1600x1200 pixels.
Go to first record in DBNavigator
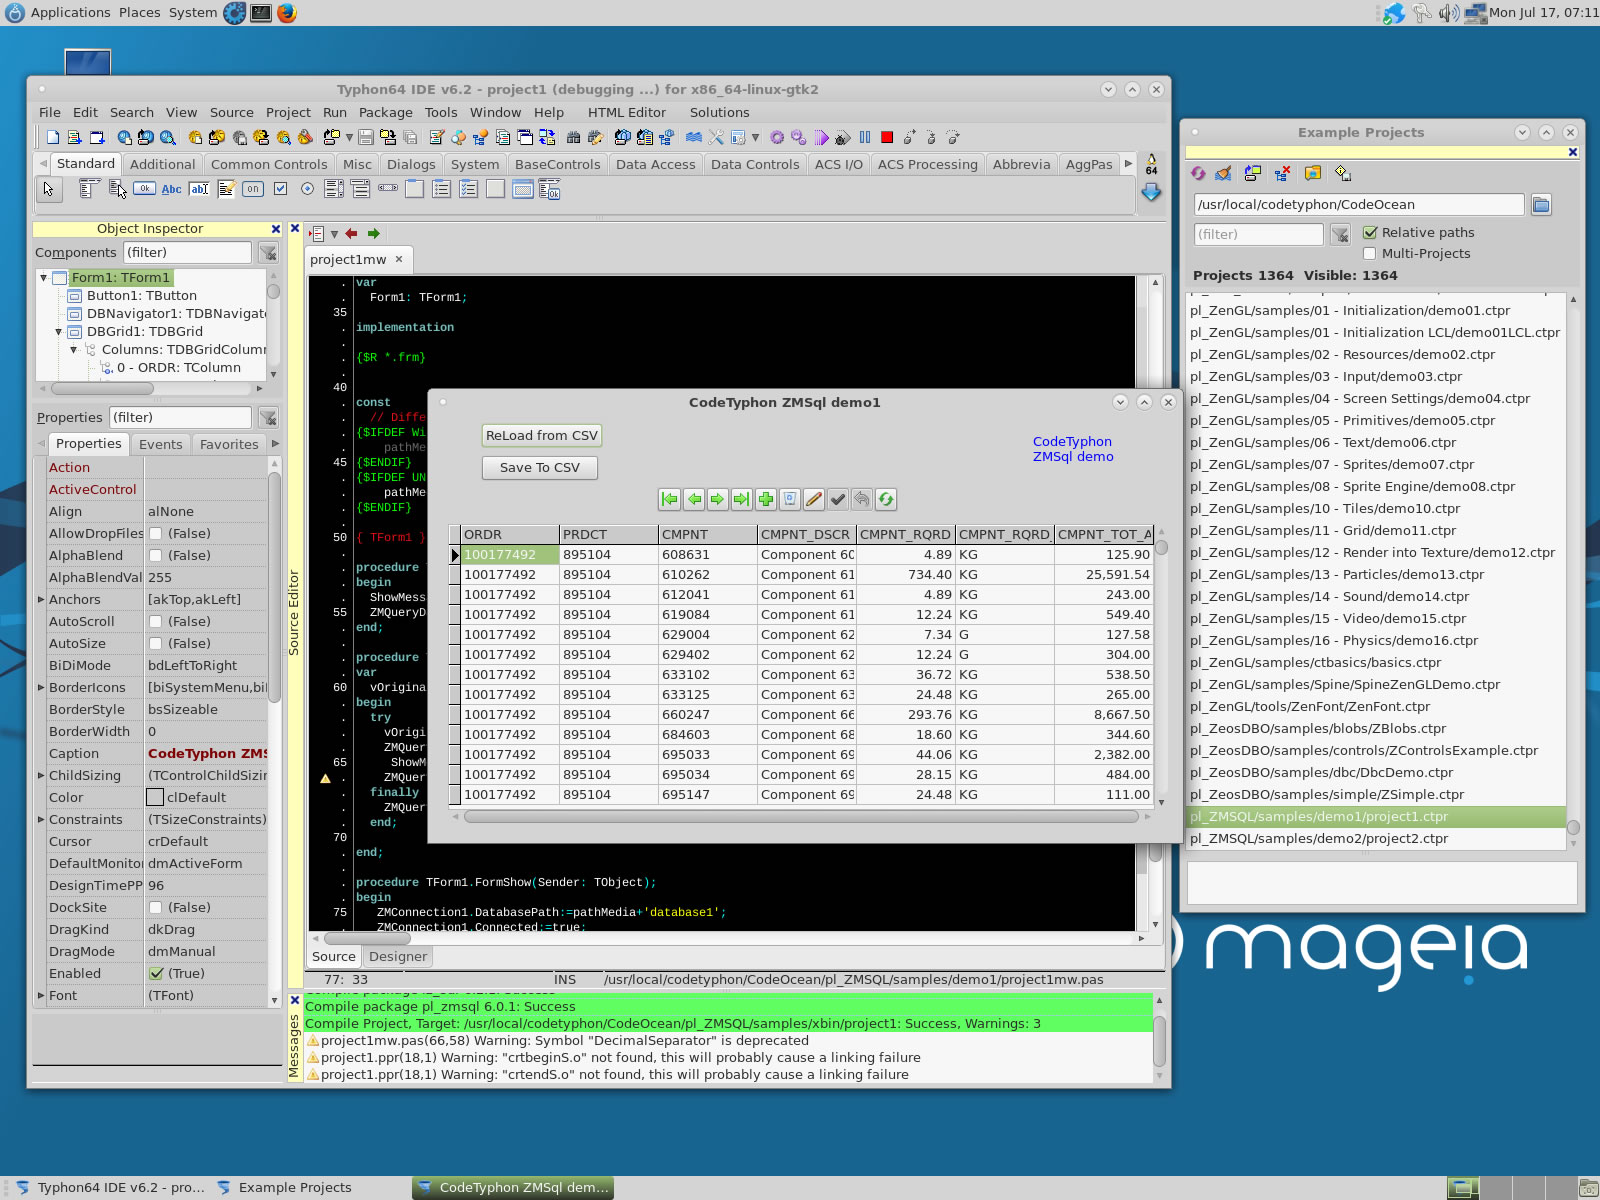pyautogui.click(x=670, y=499)
